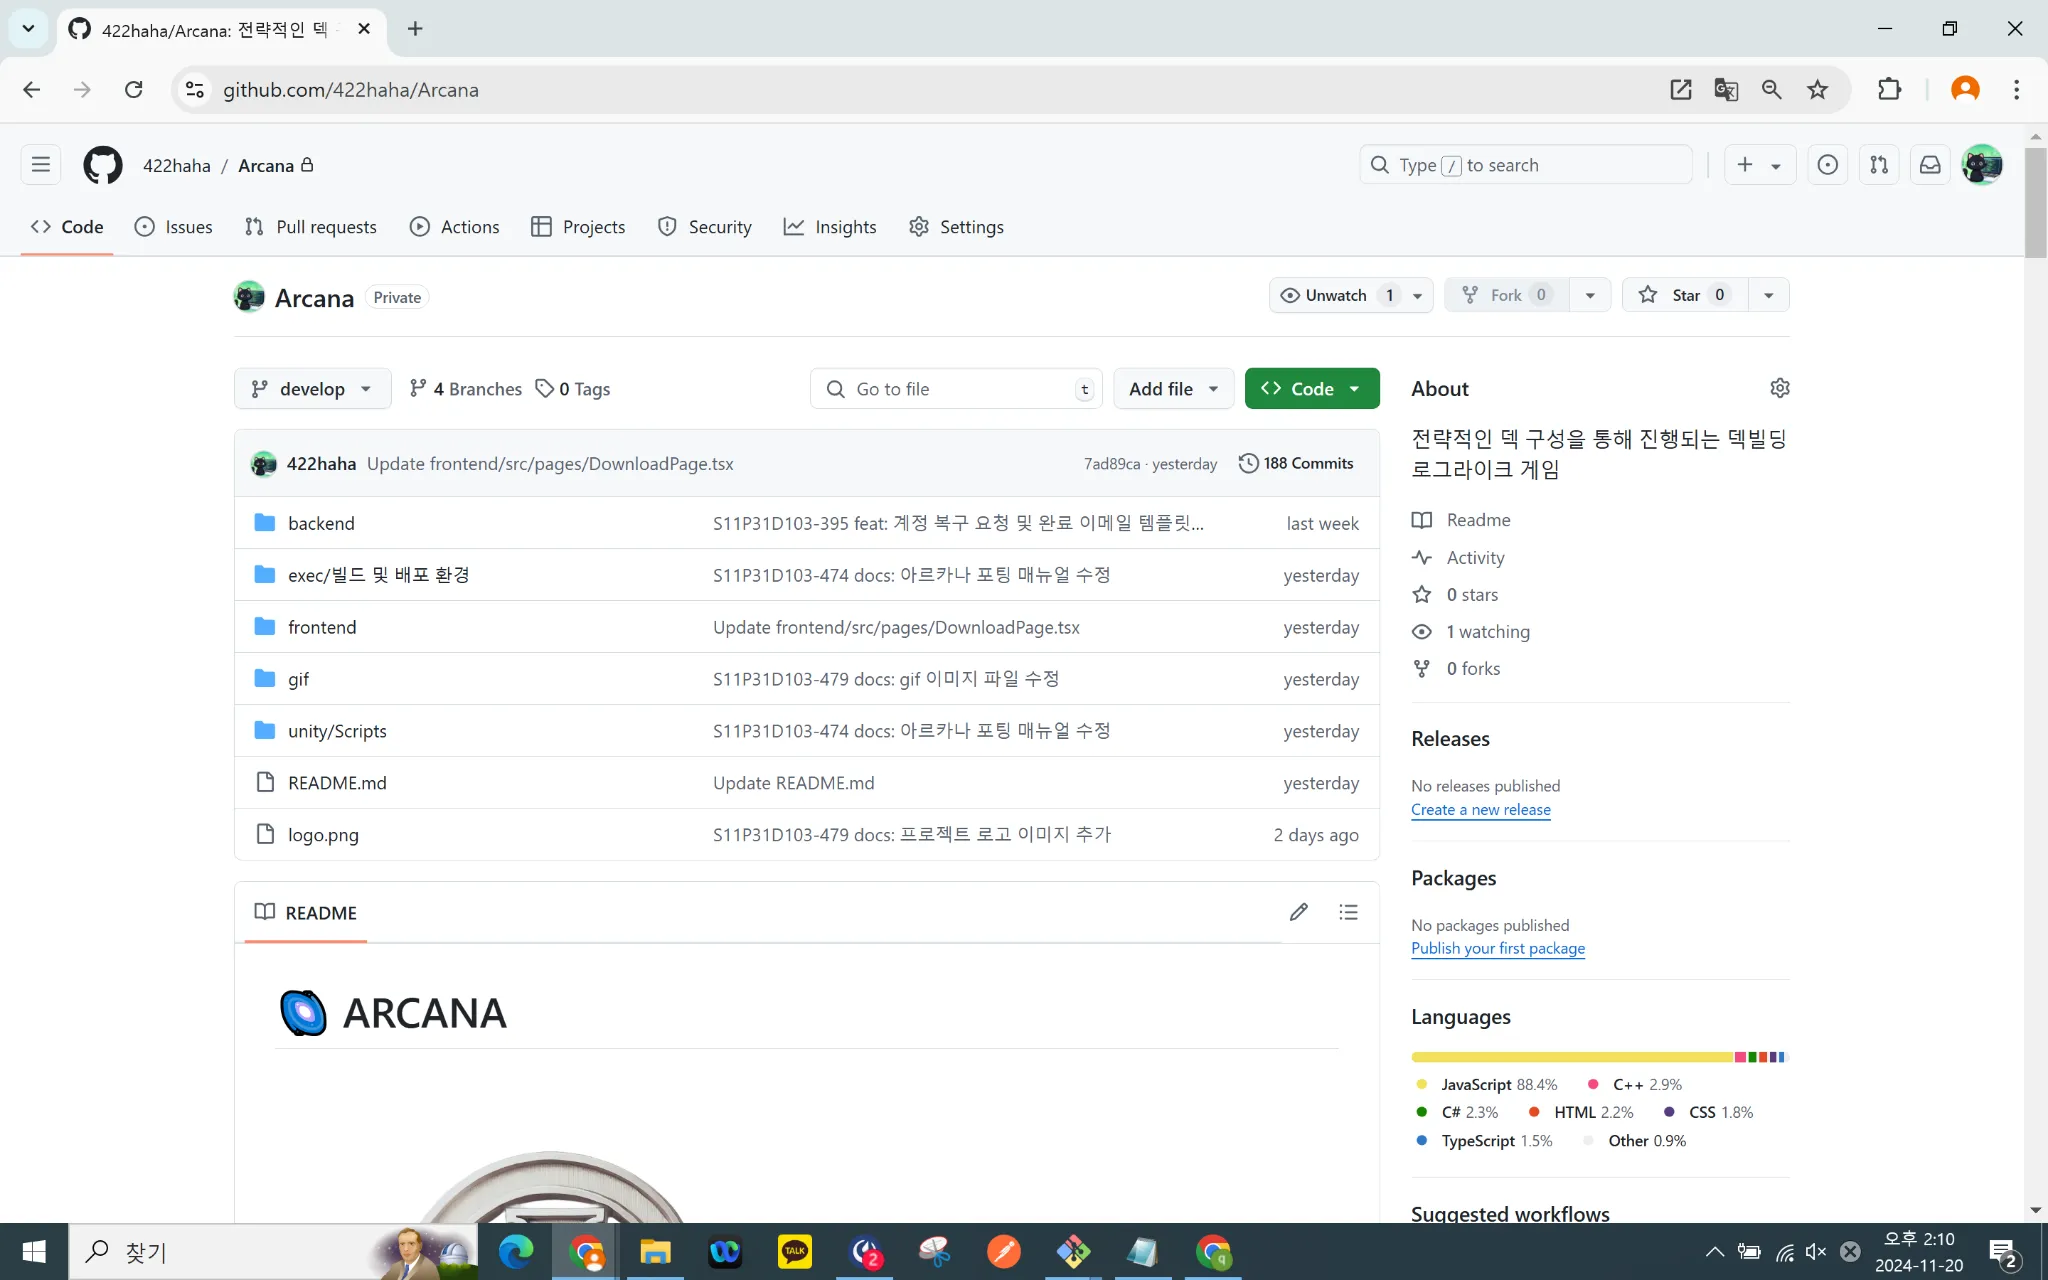
Task: Star the Arcana repository
Action: 1684,295
